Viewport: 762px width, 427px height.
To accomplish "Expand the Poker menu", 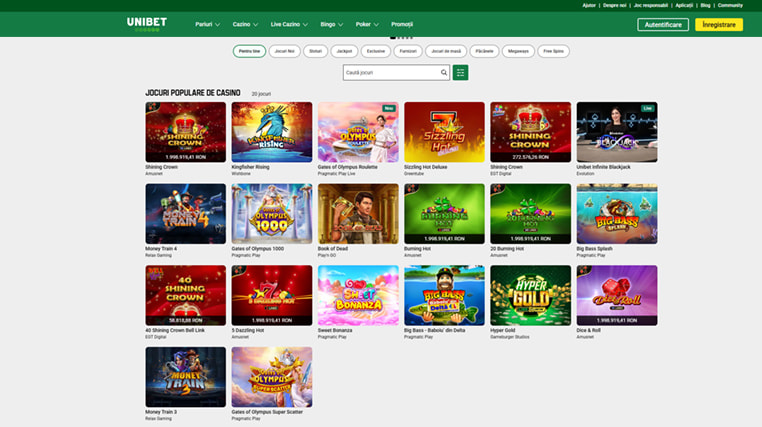I will coord(367,24).
